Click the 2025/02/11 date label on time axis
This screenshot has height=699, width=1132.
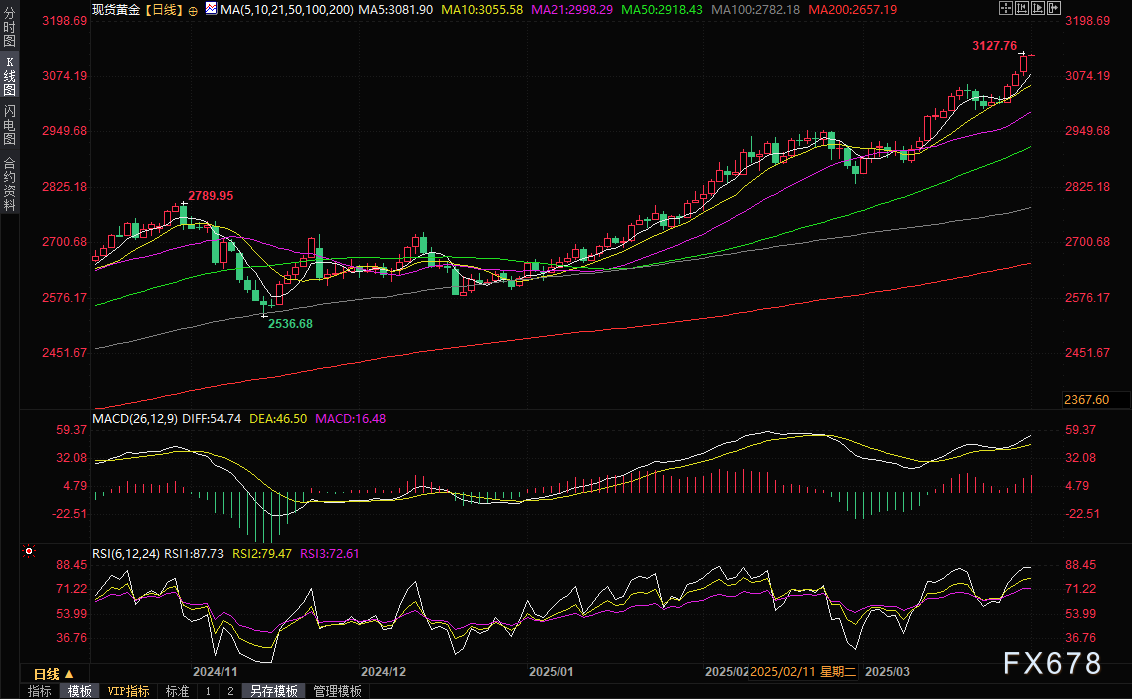[x=783, y=671]
